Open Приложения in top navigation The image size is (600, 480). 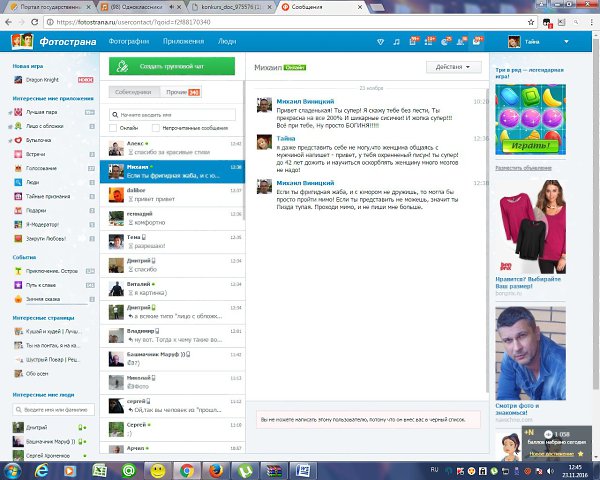(x=183, y=42)
